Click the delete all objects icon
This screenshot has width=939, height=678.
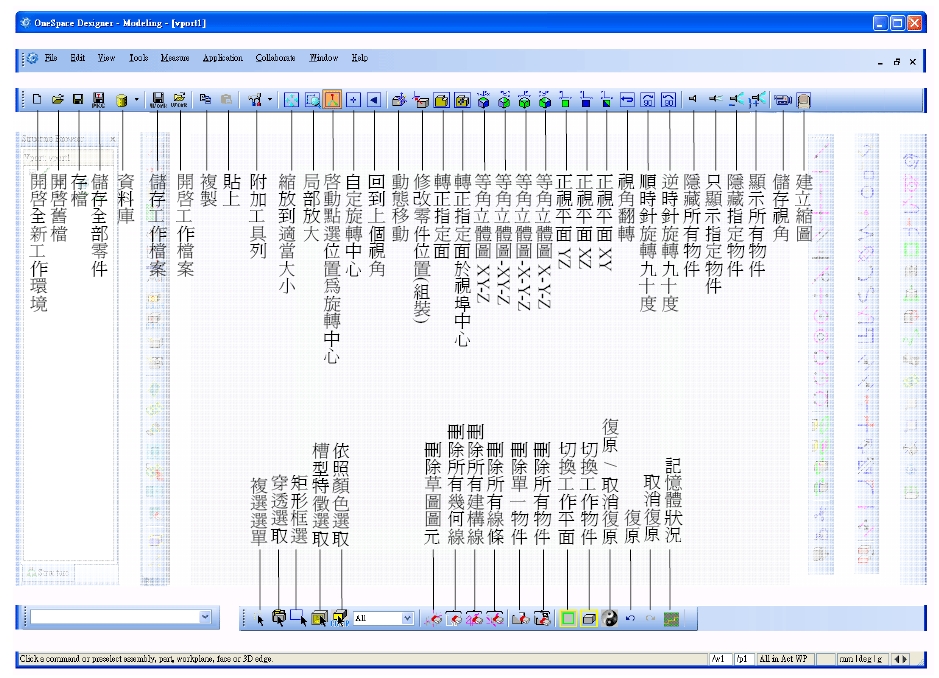click(x=543, y=619)
